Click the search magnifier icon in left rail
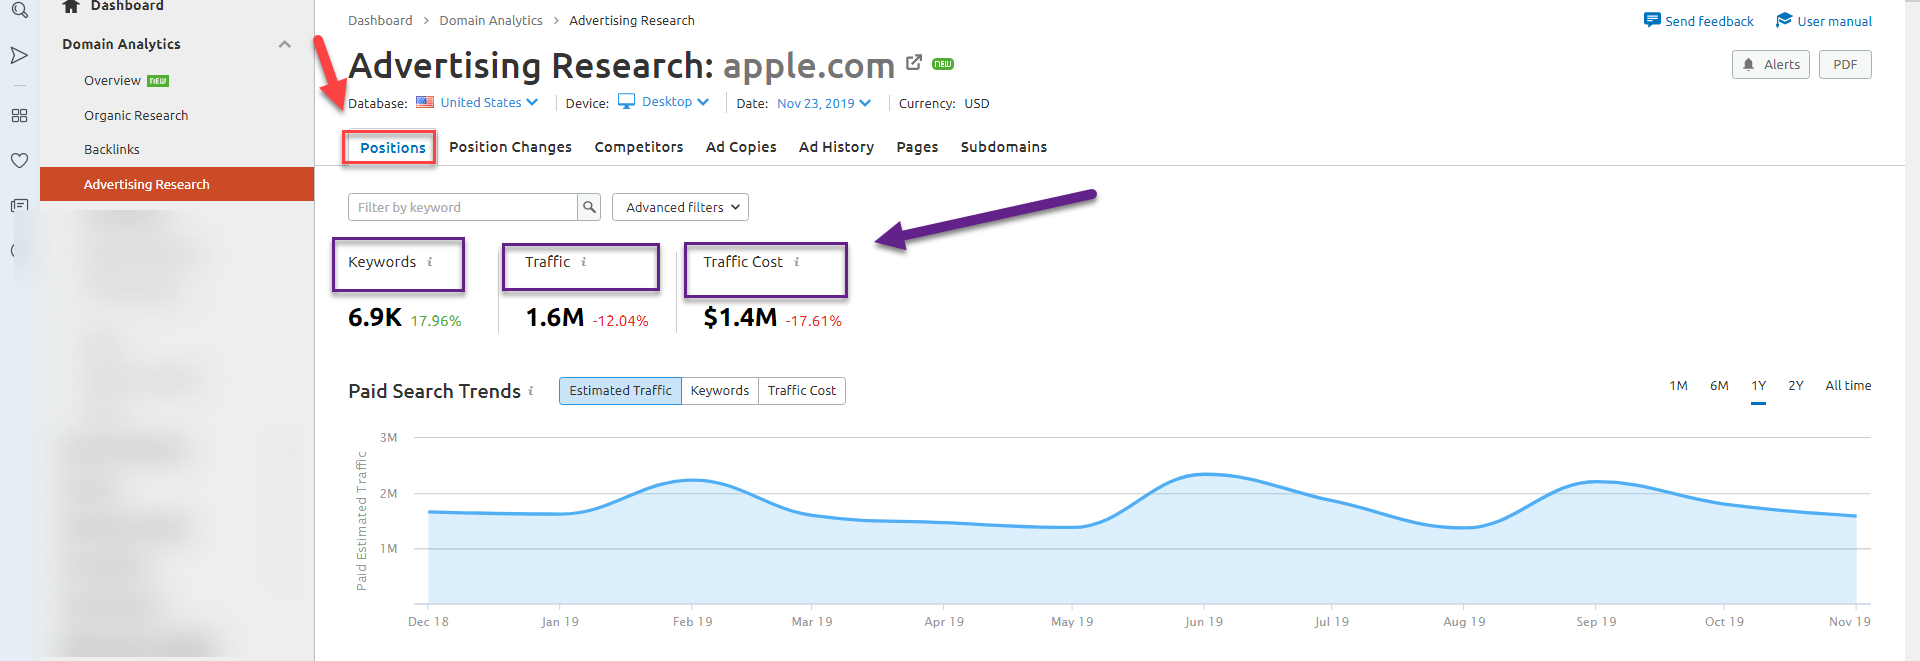Screen dimensions: 1920x661 tap(19, 11)
